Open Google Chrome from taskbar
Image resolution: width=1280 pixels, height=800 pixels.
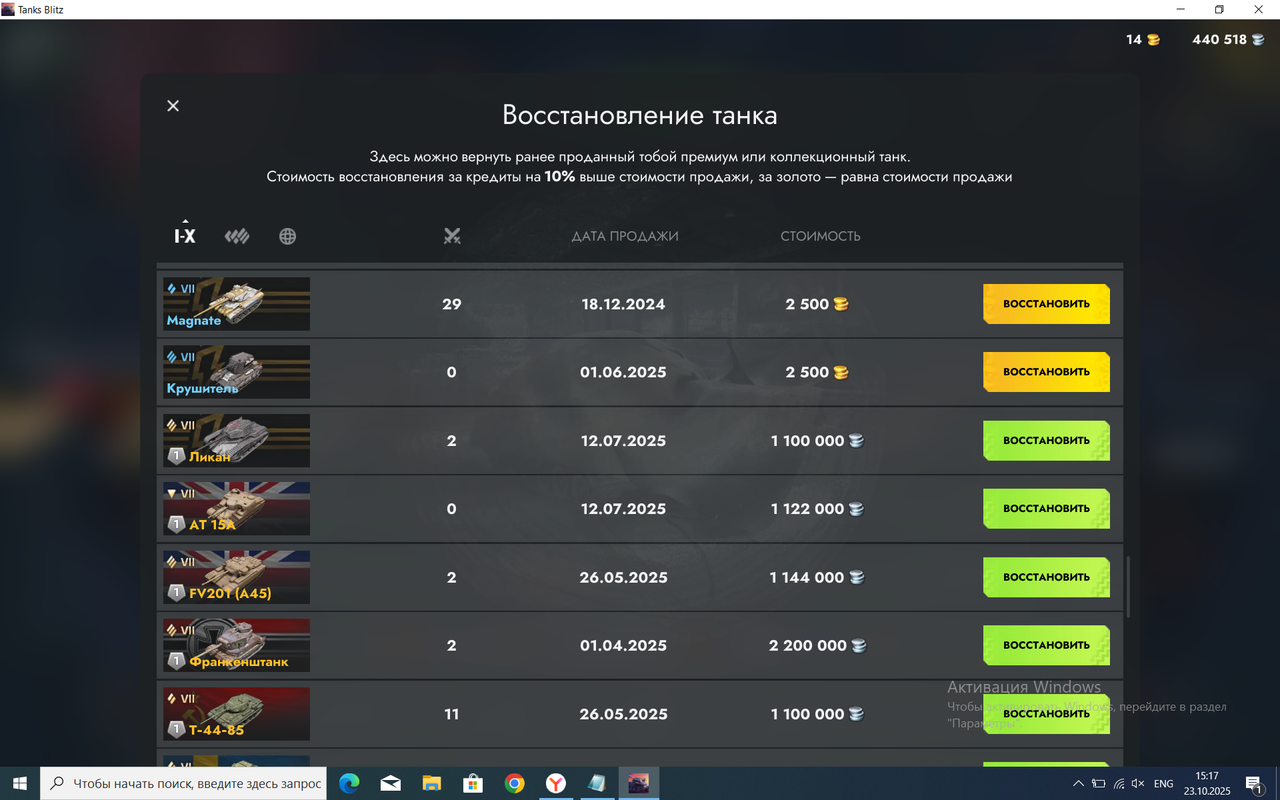[x=514, y=784]
